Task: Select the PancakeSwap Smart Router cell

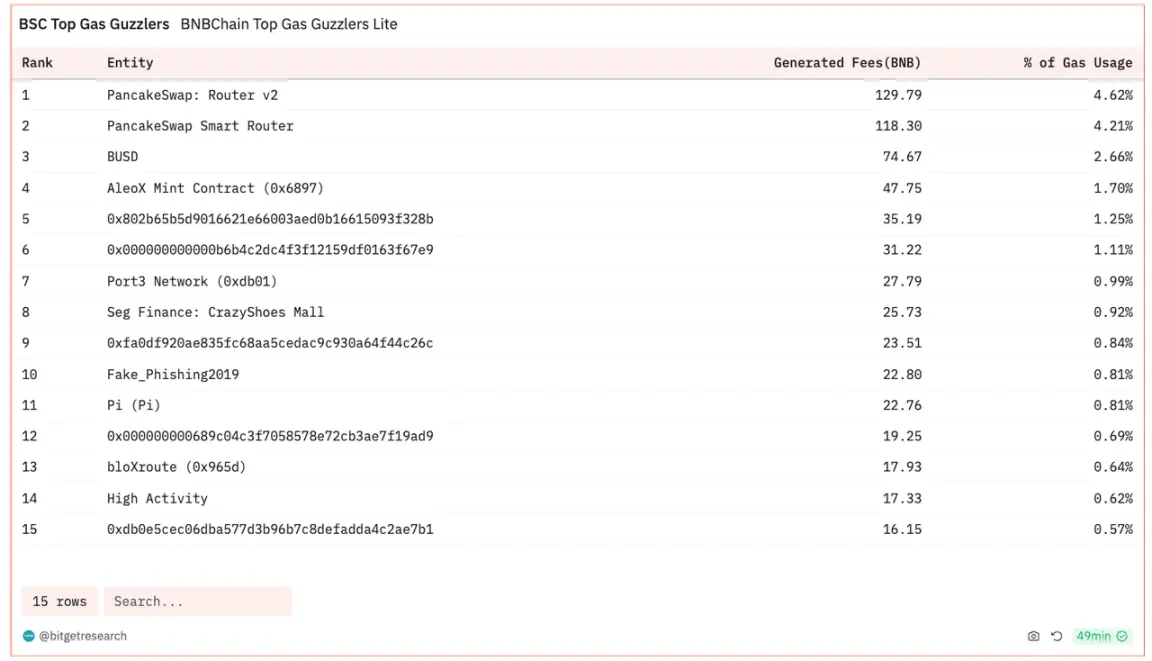Action: [x=200, y=126]
